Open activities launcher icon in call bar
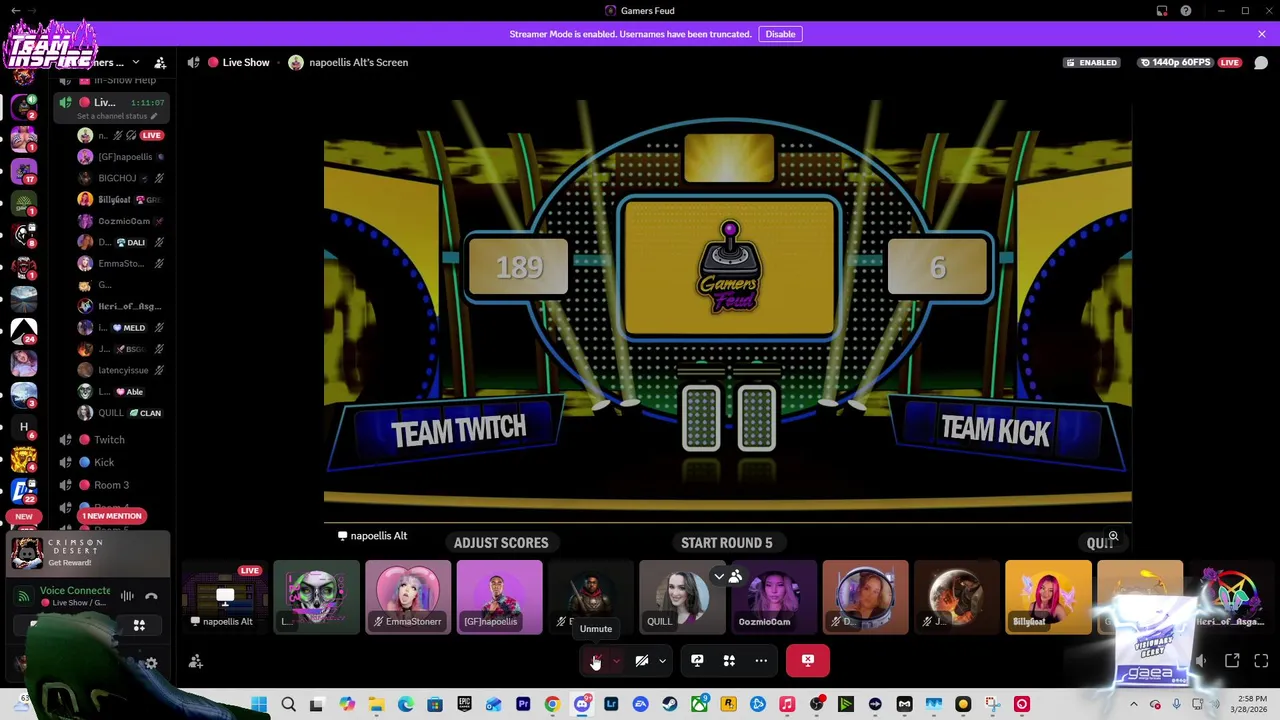The width and height of the screenshot is (1280, 720). (729, 660)
